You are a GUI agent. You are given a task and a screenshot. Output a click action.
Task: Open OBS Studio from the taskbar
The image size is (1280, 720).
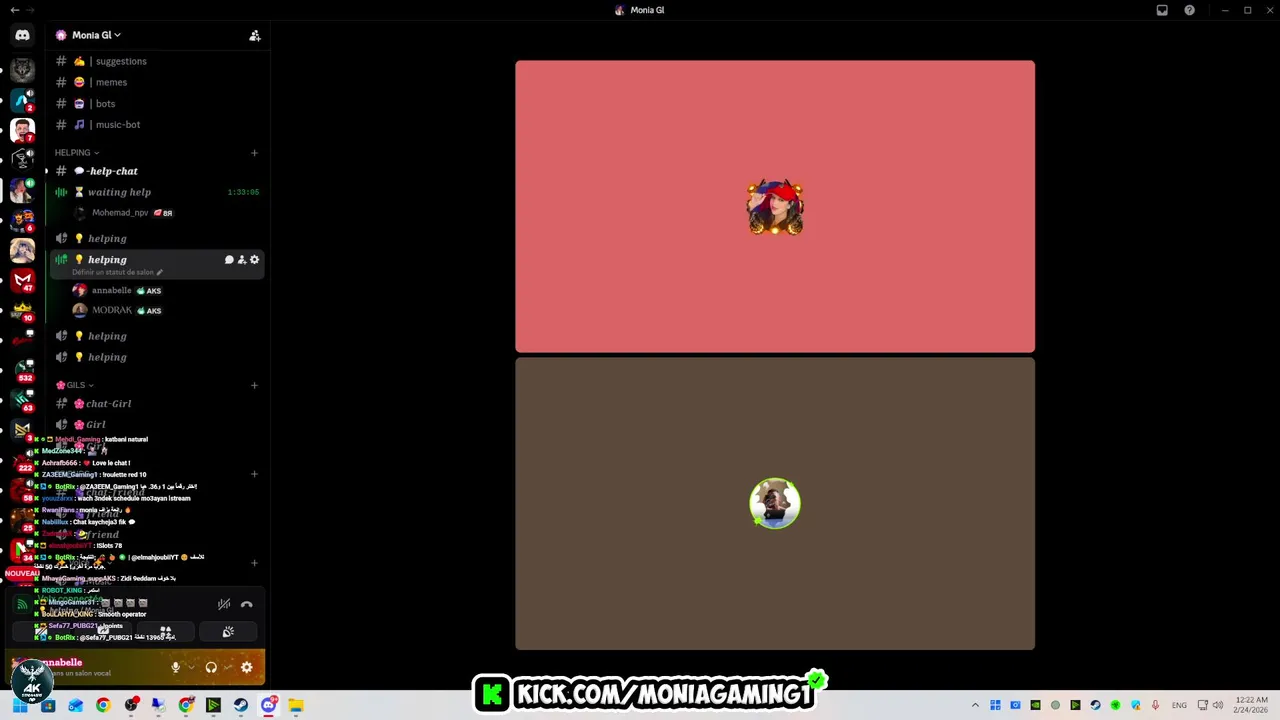[x=131, y=705]
